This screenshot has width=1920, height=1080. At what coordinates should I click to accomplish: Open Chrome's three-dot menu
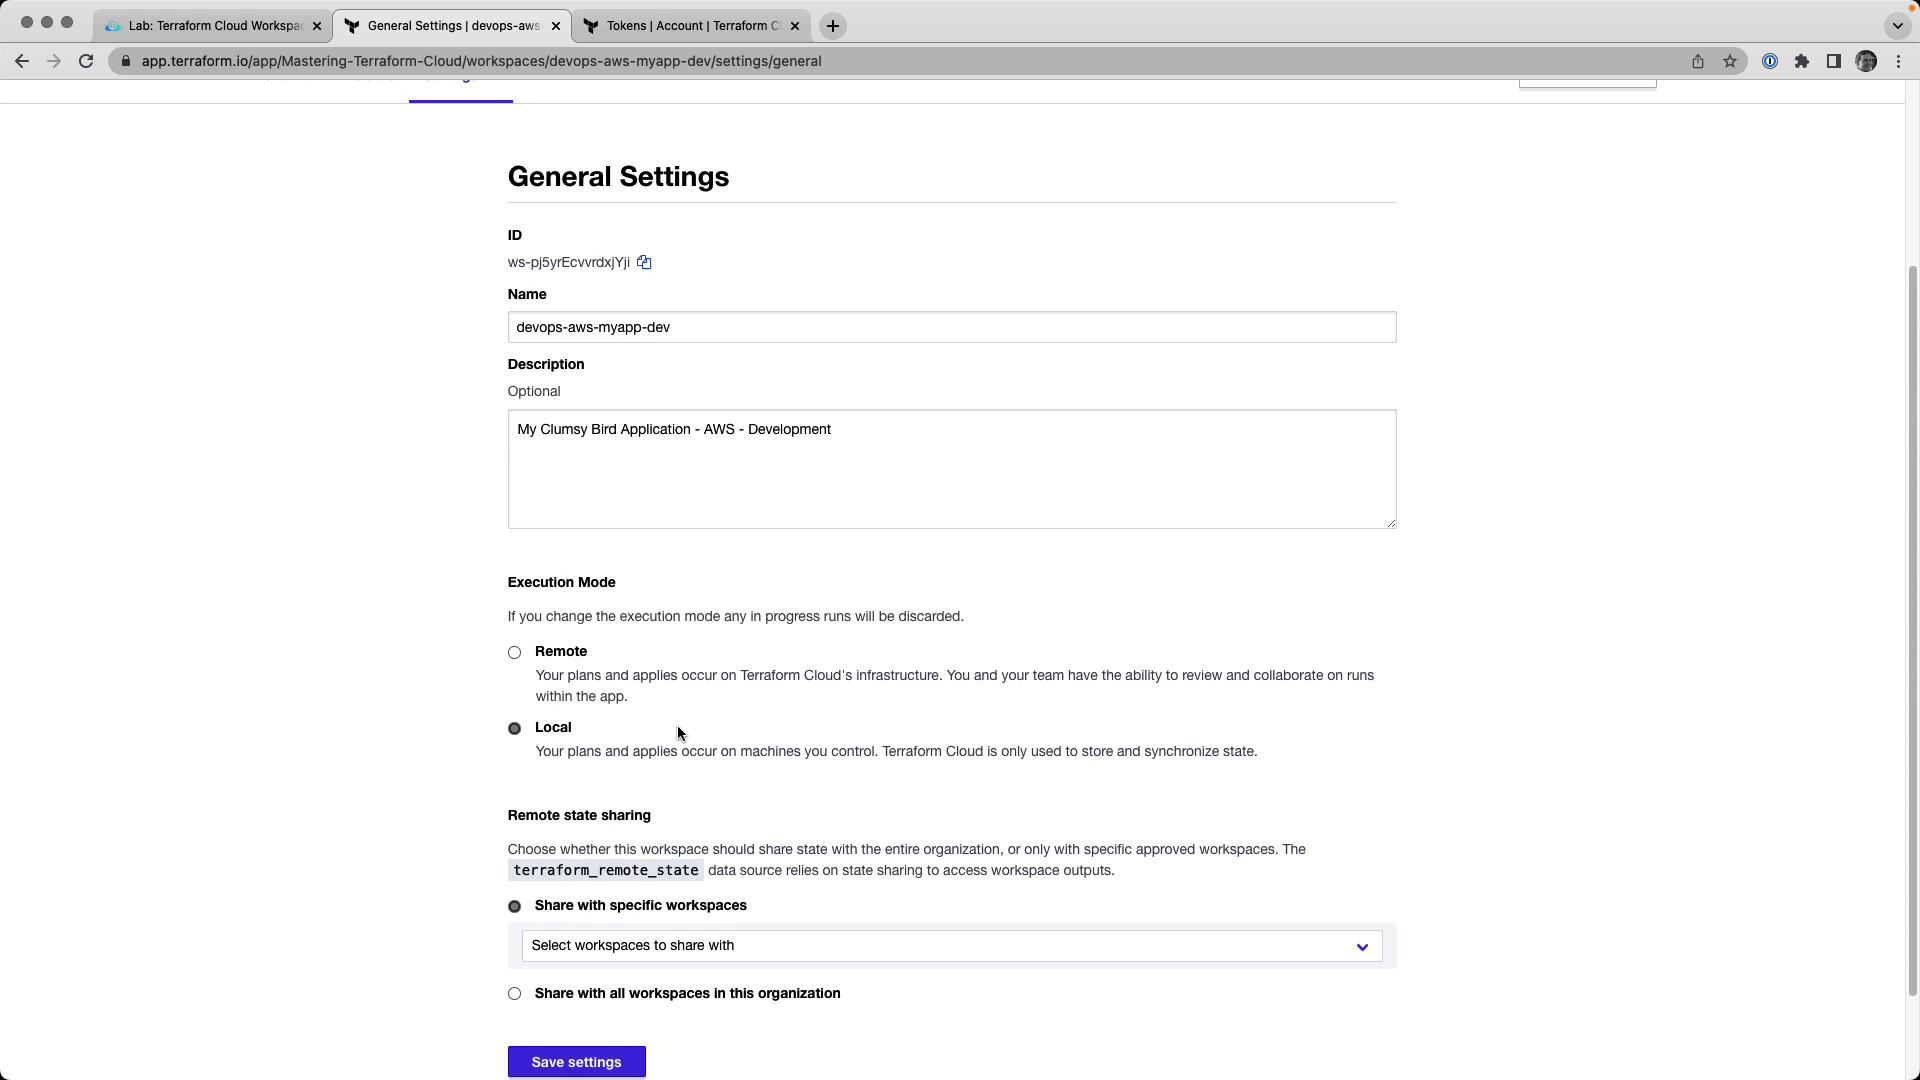coord(1898,61)
